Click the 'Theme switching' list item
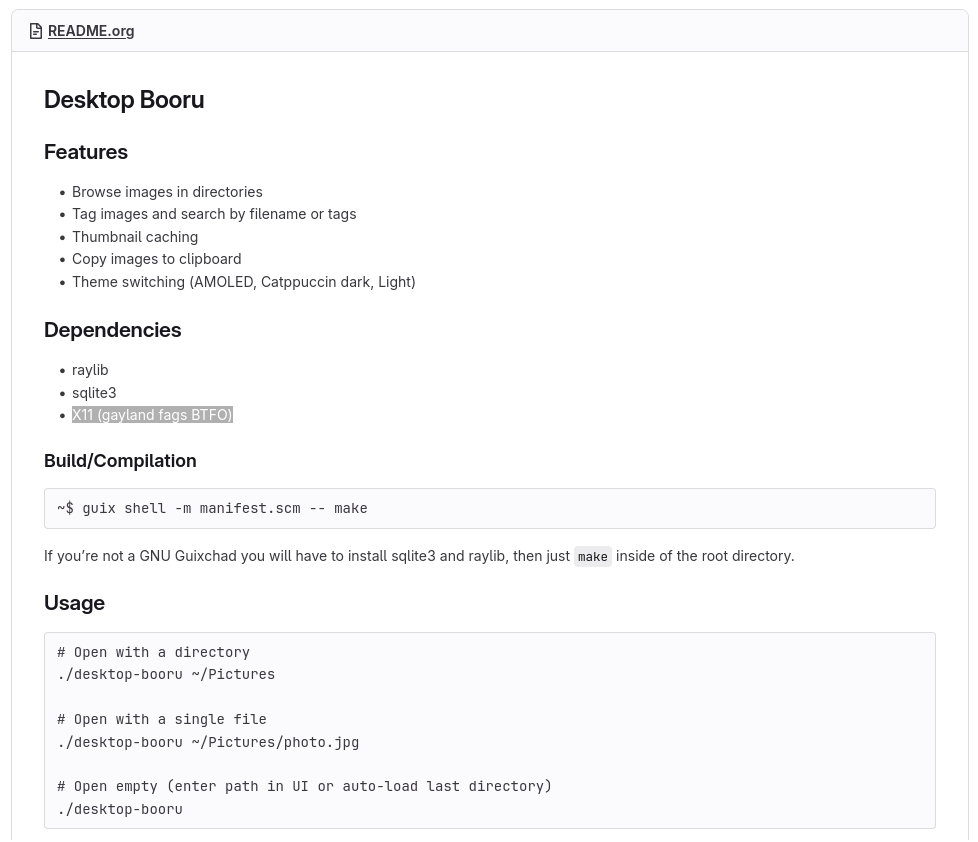Screen dimensions: 978x842 point(244,282)
